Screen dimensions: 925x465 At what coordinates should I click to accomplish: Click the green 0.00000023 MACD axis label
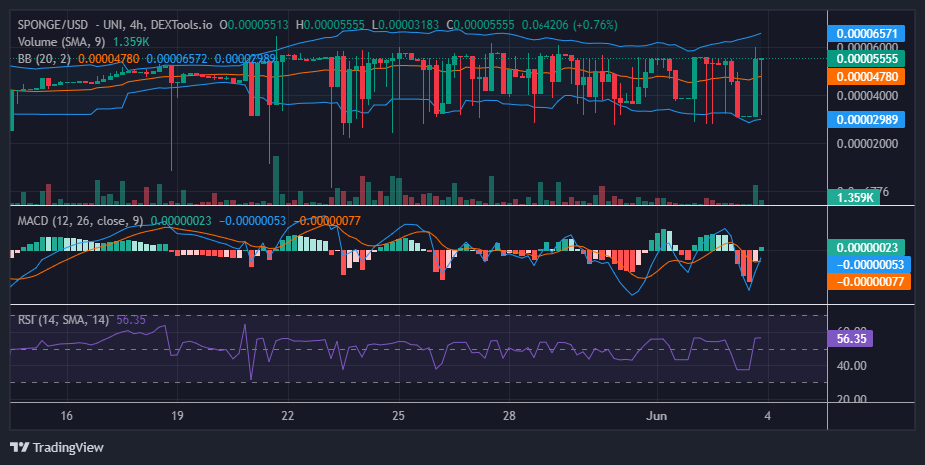pos(867,247)
